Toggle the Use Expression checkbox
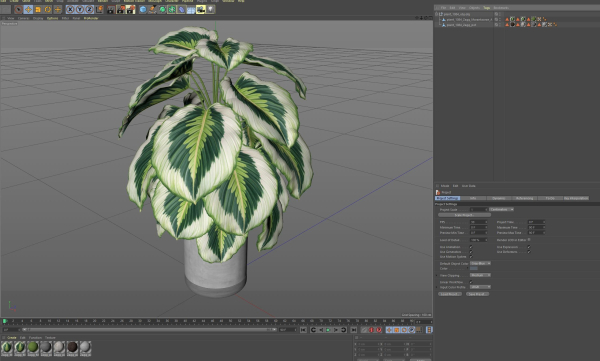This screenshot has width=600, height=361. pyautogui.click(x=529, y=247)
